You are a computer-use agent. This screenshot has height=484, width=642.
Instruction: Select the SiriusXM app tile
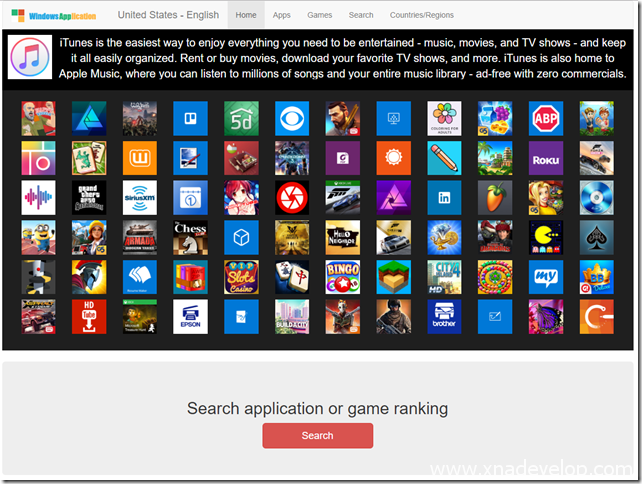pos(139,197)
